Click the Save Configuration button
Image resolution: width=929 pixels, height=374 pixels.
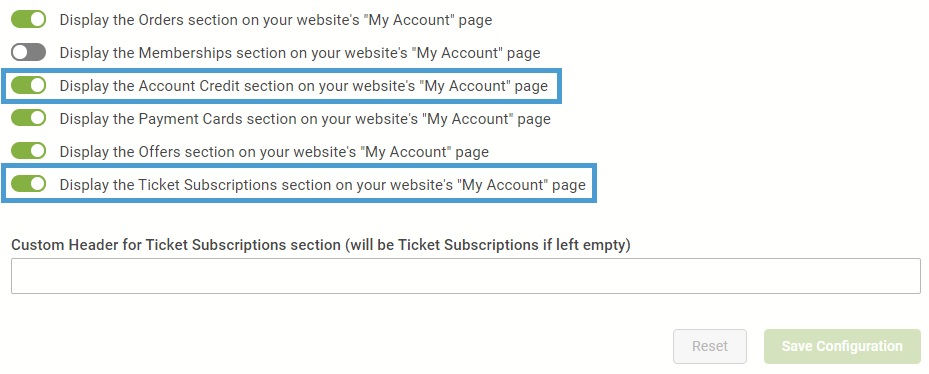842,346
